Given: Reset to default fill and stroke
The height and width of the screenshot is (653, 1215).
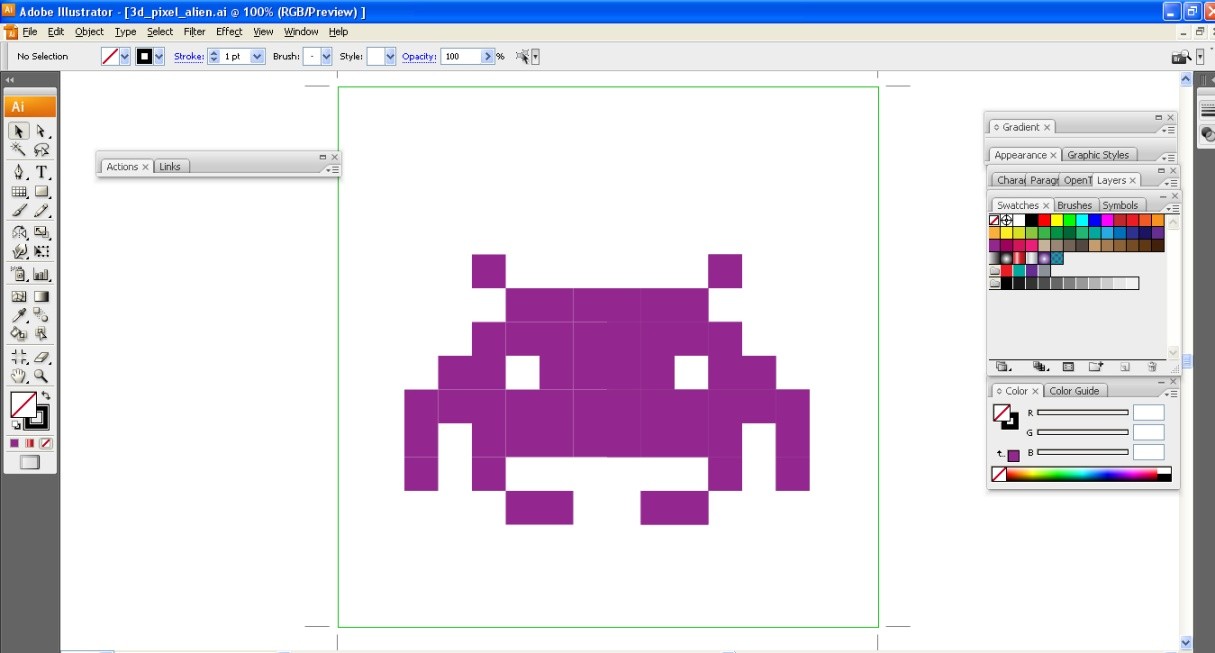Looking at the screenshot, I should (x=16, y=425).
